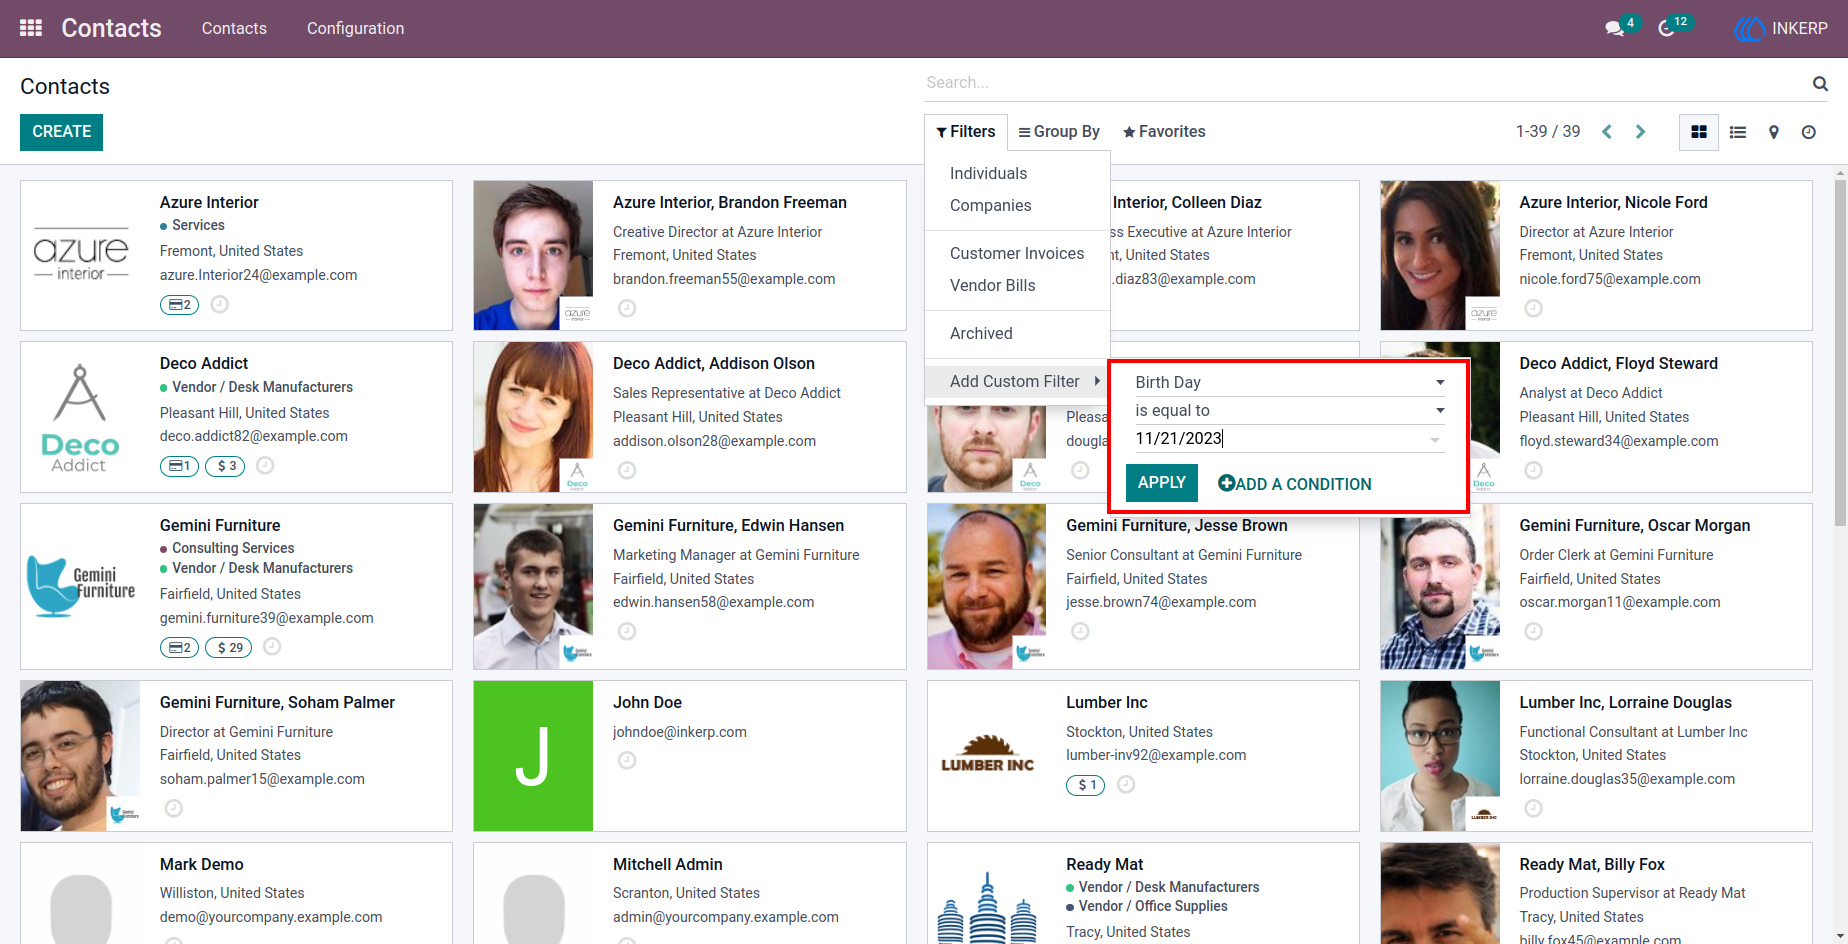This screenshot has width=1848, height=944.
Task: Open the Contacts menu in the top bar
Action: [x=234, y=28]
